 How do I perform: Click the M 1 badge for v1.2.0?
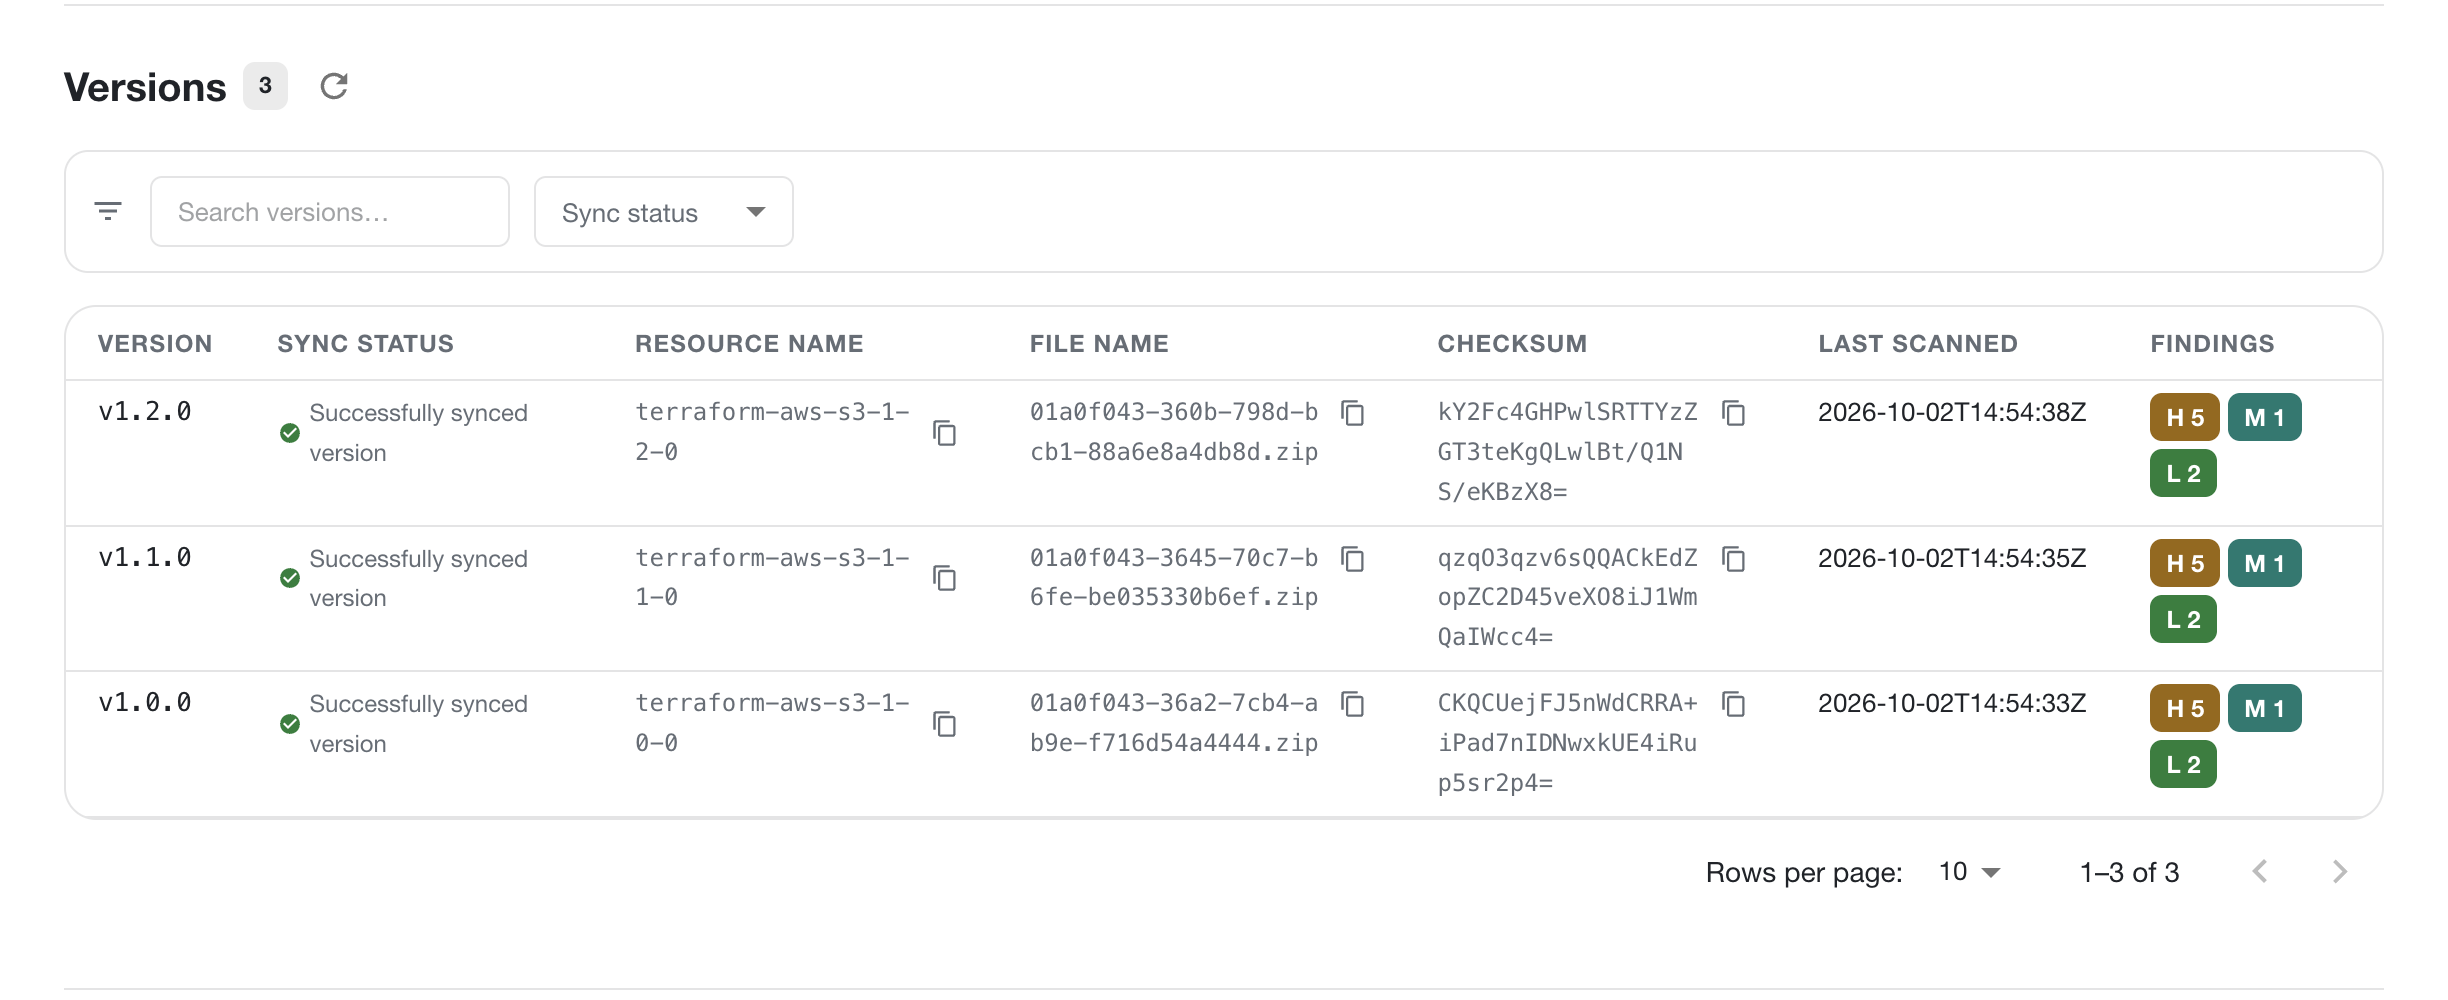(x=2265, y=417)
